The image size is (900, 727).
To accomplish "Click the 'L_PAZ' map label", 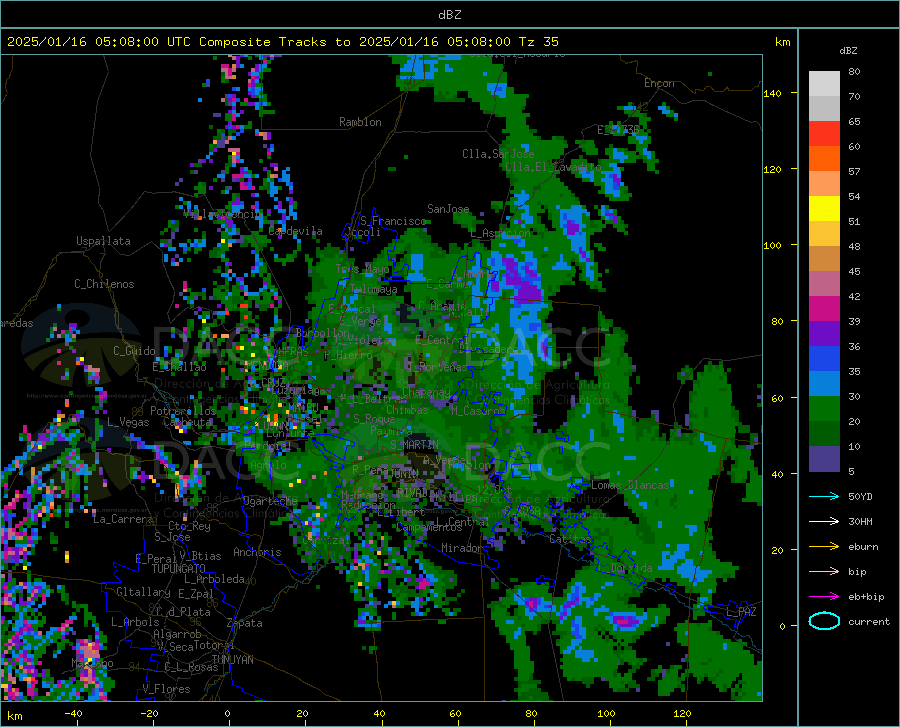I will (x=741, y=612).
